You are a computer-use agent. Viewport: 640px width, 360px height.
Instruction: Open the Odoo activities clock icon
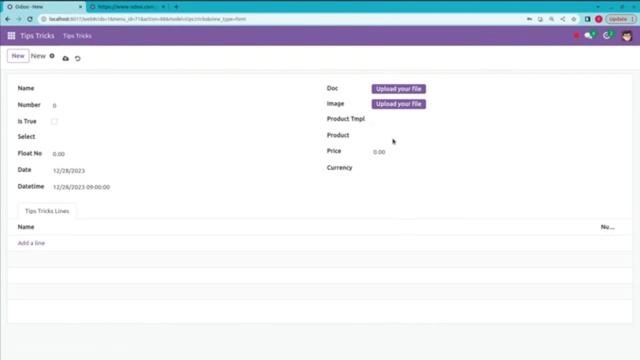tap(608, 36)
